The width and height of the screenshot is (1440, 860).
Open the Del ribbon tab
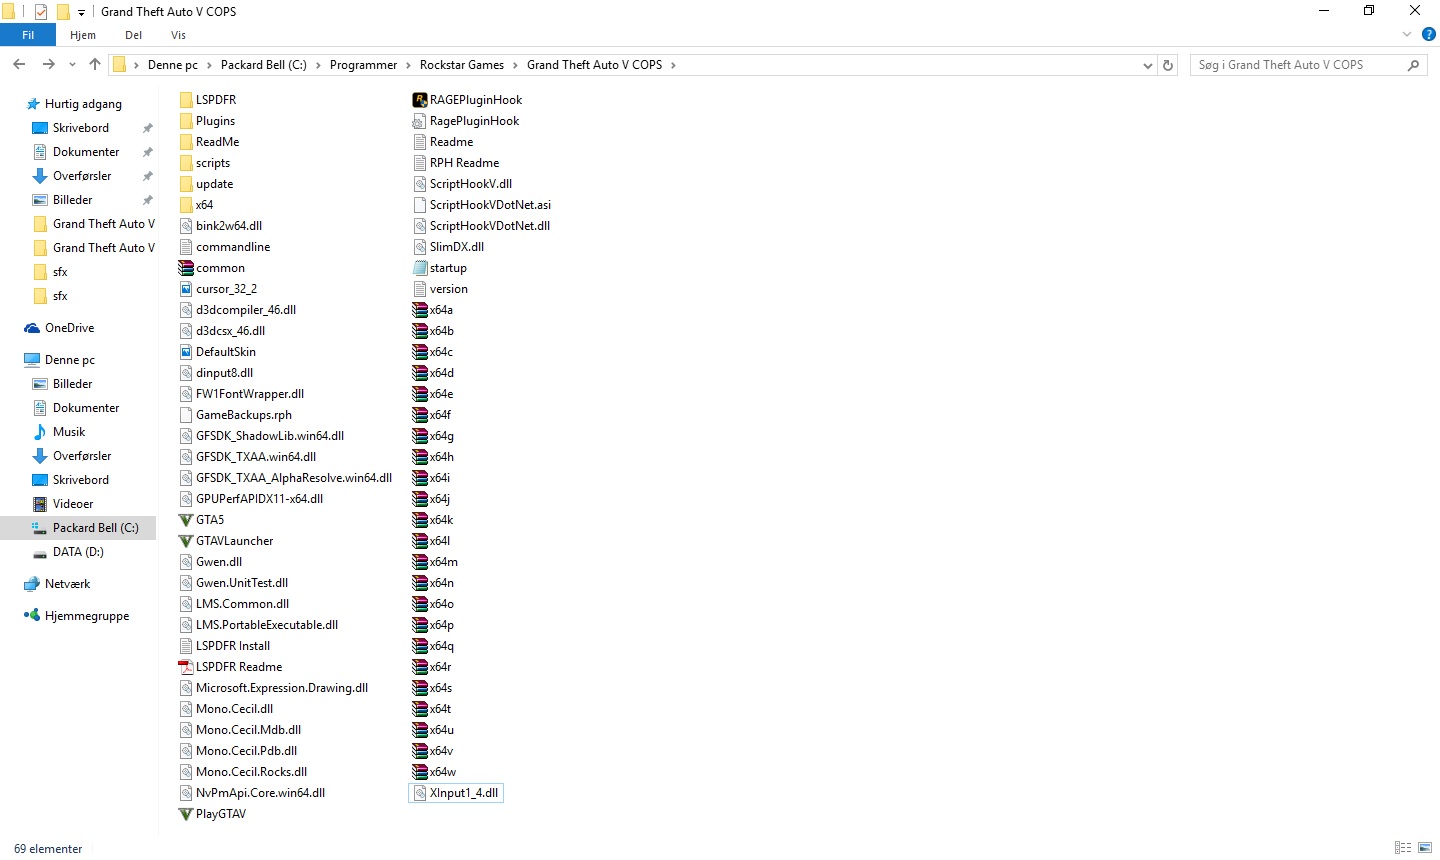(x=134, y=35)
